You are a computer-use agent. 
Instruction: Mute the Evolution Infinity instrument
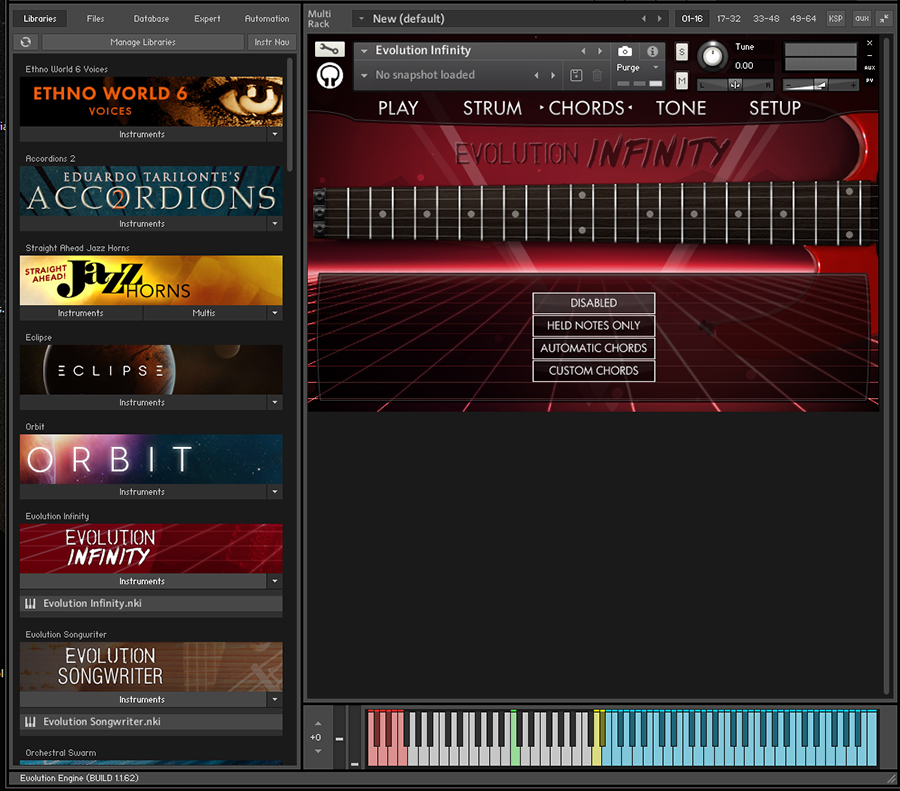[x=682, y=80]
